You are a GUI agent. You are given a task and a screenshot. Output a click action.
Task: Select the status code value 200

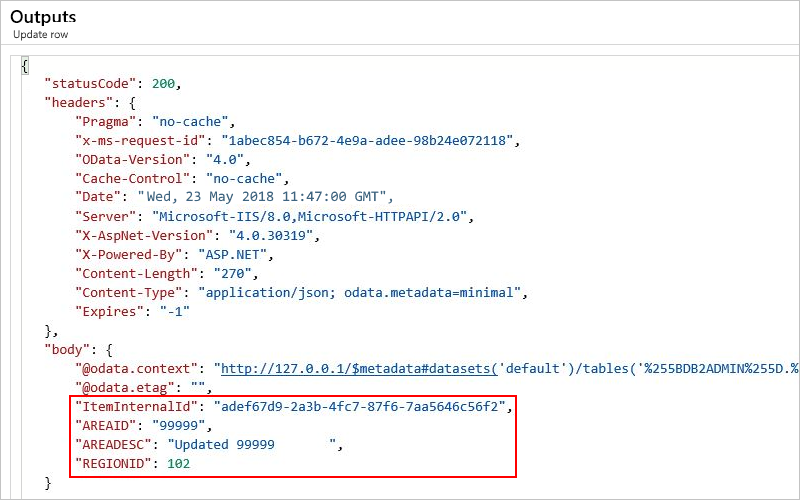click(x=163, y=84)
